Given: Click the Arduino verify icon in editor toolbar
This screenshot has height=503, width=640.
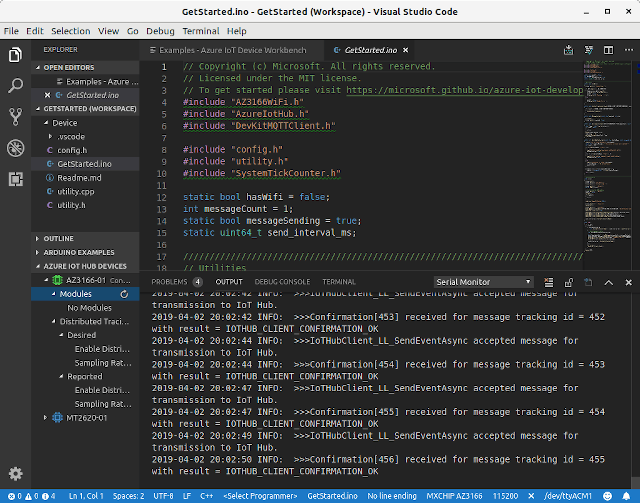Looking at the screenshot, I should (x=589, y=50).
